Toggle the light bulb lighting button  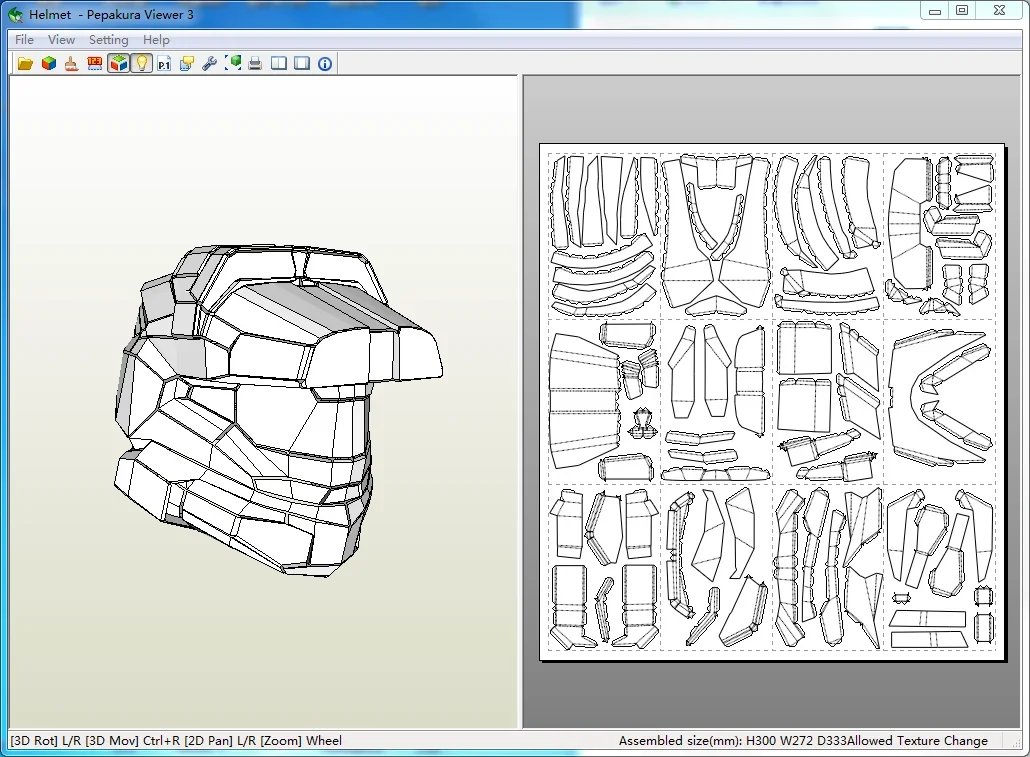[x=141, y=64]
